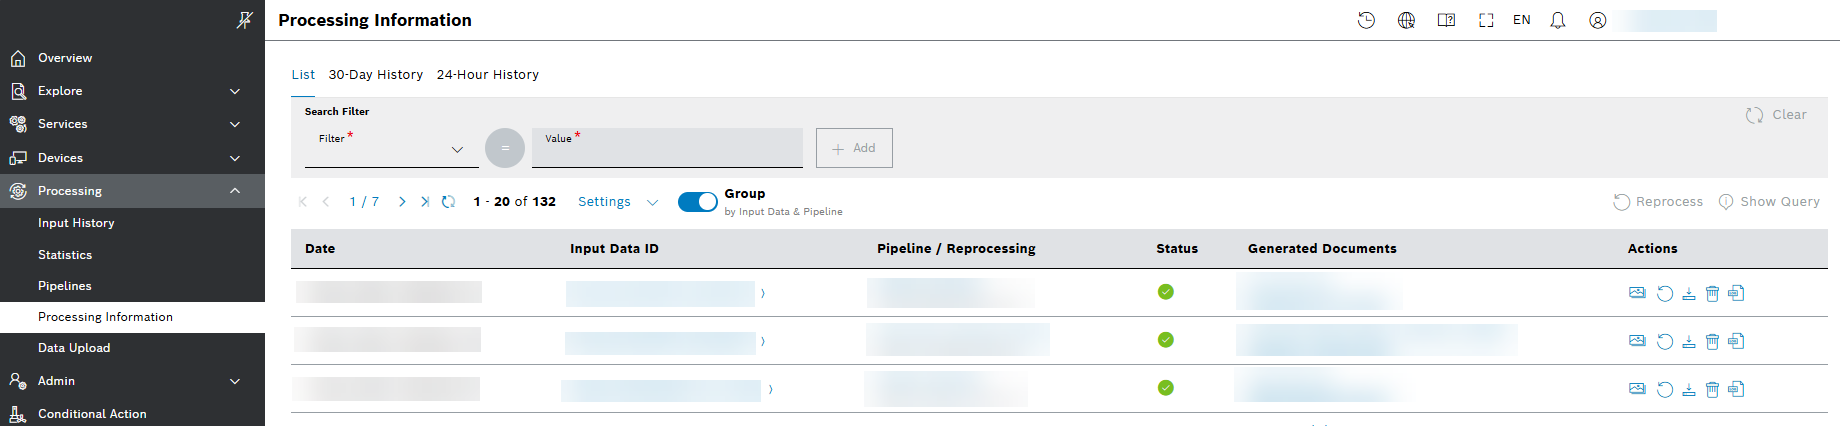Click into the Value input field
1840x426 pixels.
tap(667, 150)
